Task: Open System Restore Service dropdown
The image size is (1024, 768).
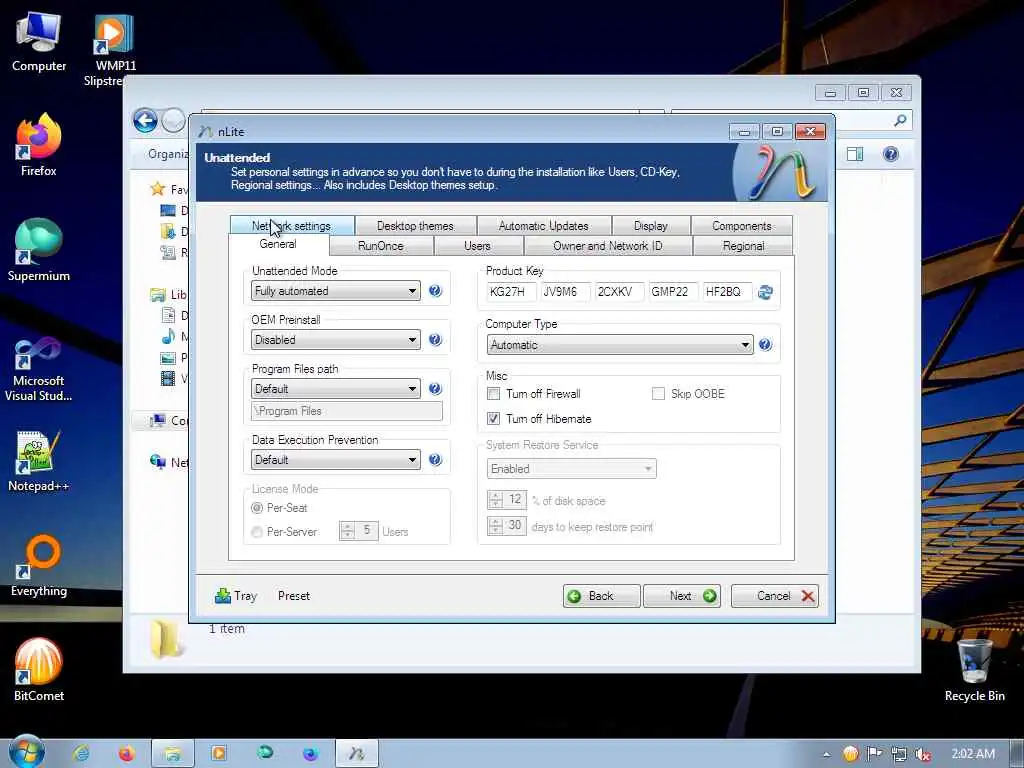Action: tap(571, 468)
